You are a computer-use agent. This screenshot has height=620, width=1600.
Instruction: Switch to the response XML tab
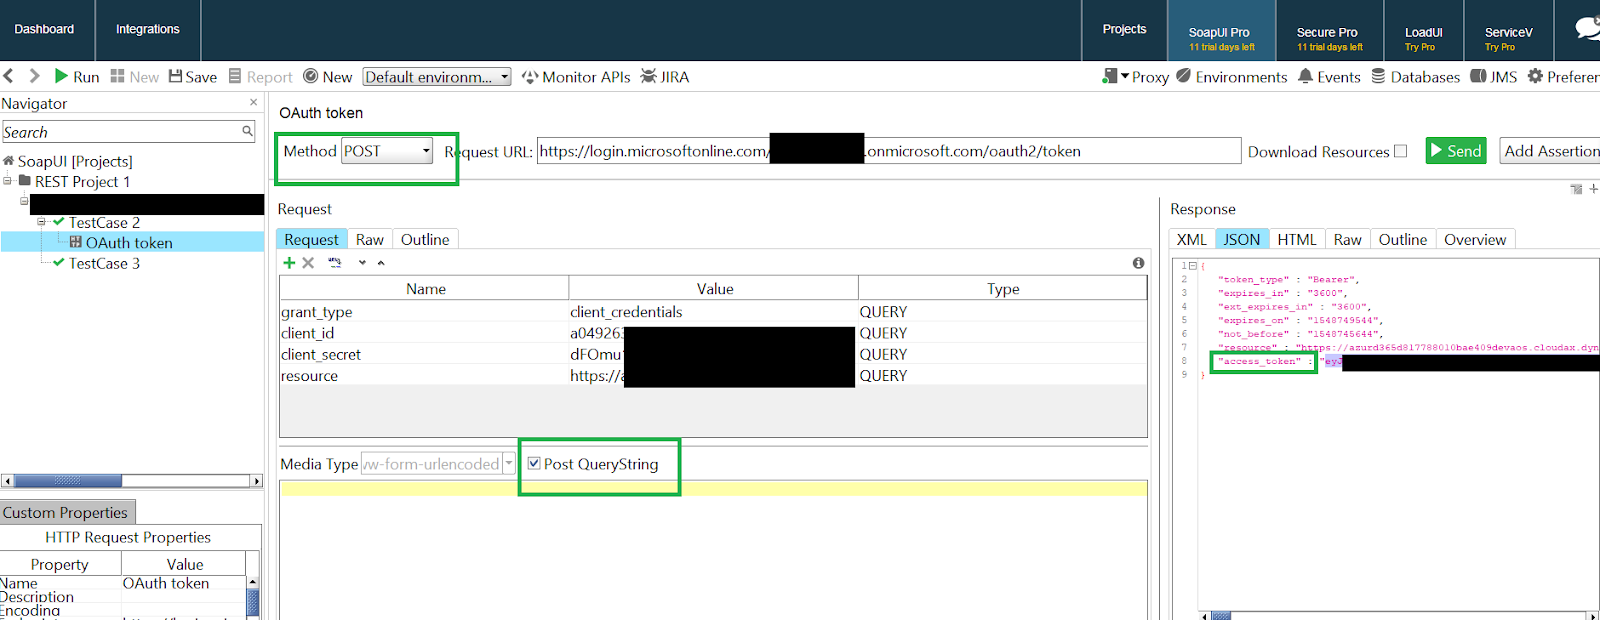click(x=1192, y=239)
